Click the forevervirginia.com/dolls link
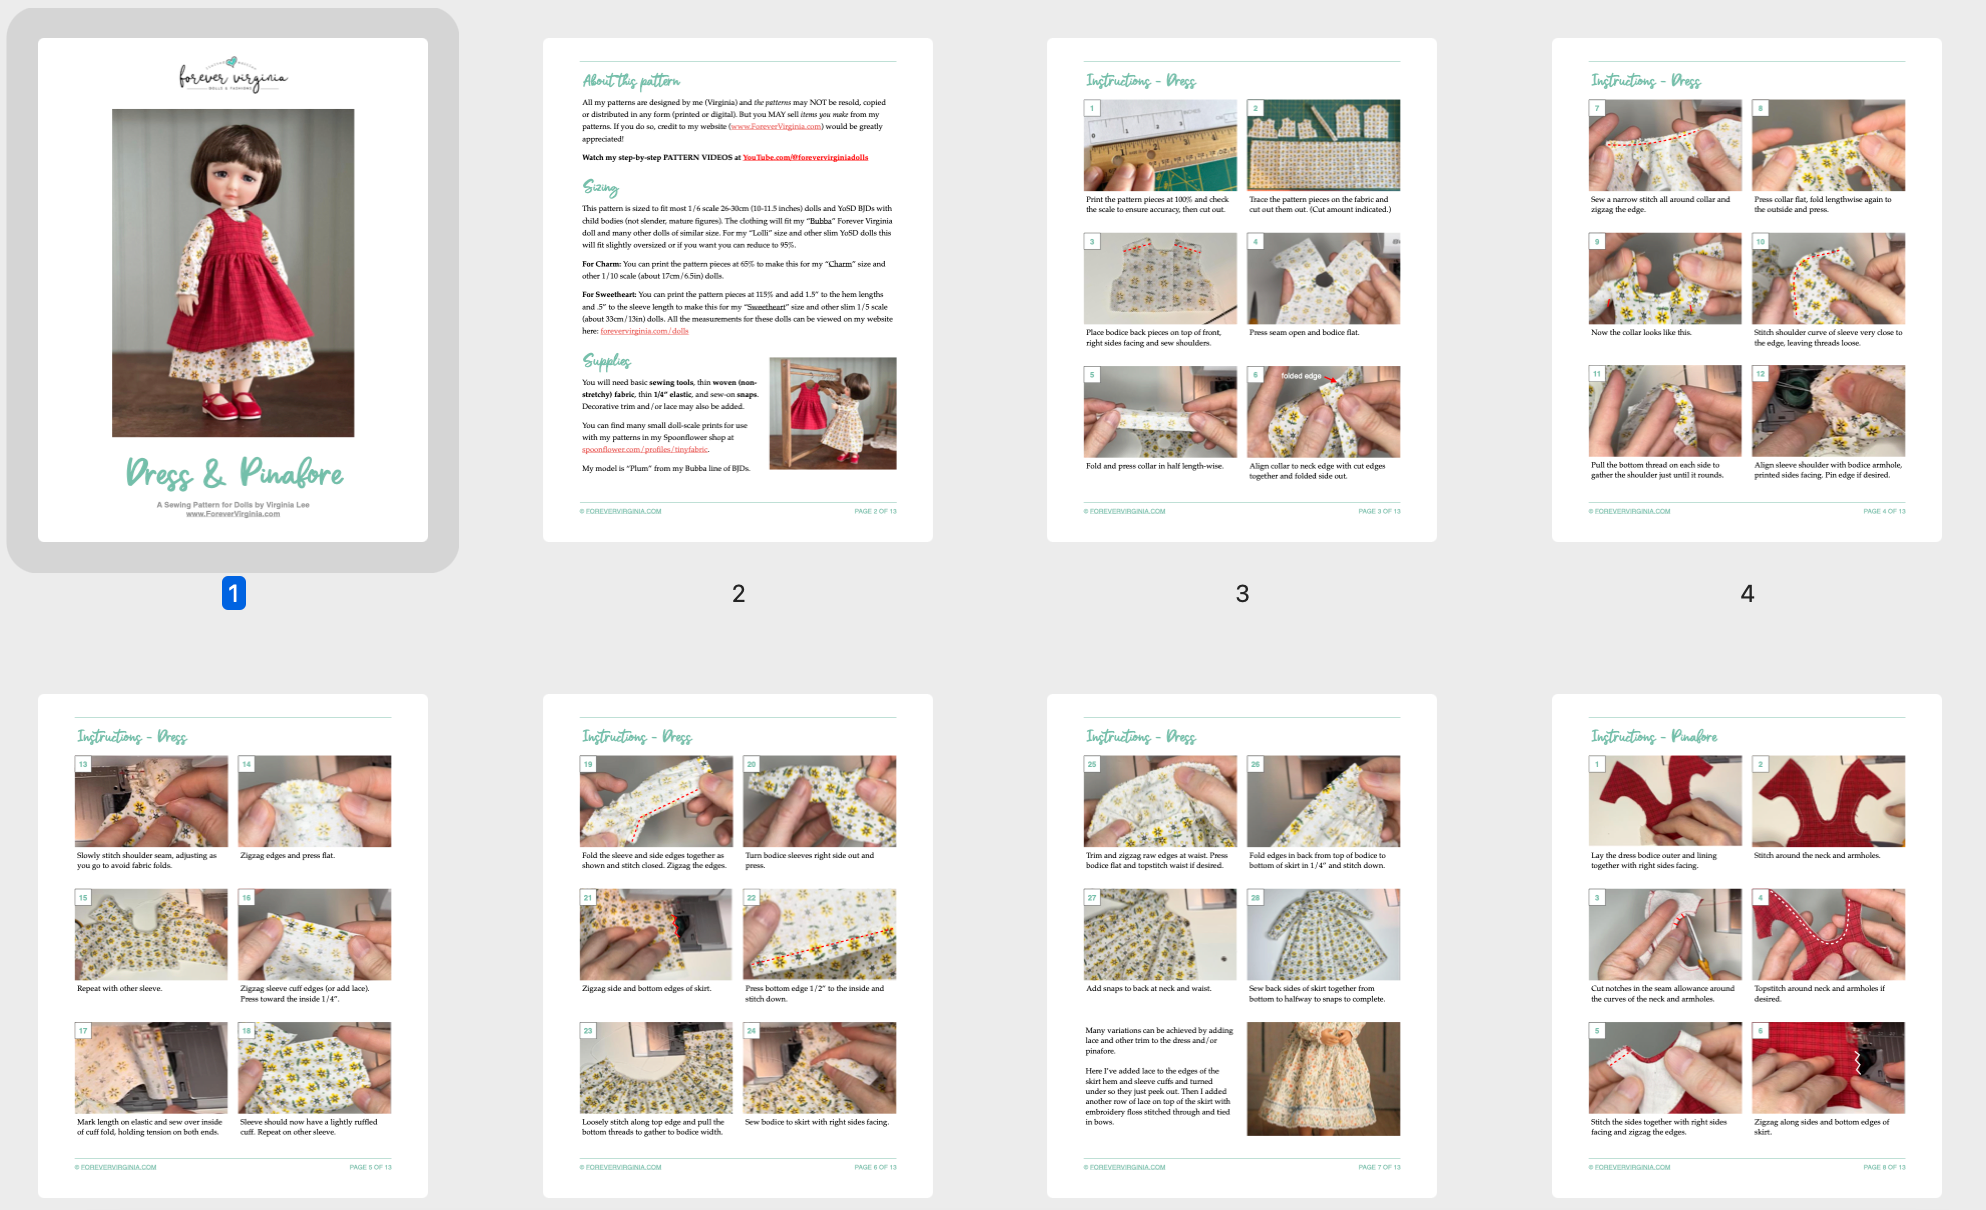This screenshot has width=1986, height=1210. pyautogui.click(x=644, y=330)
